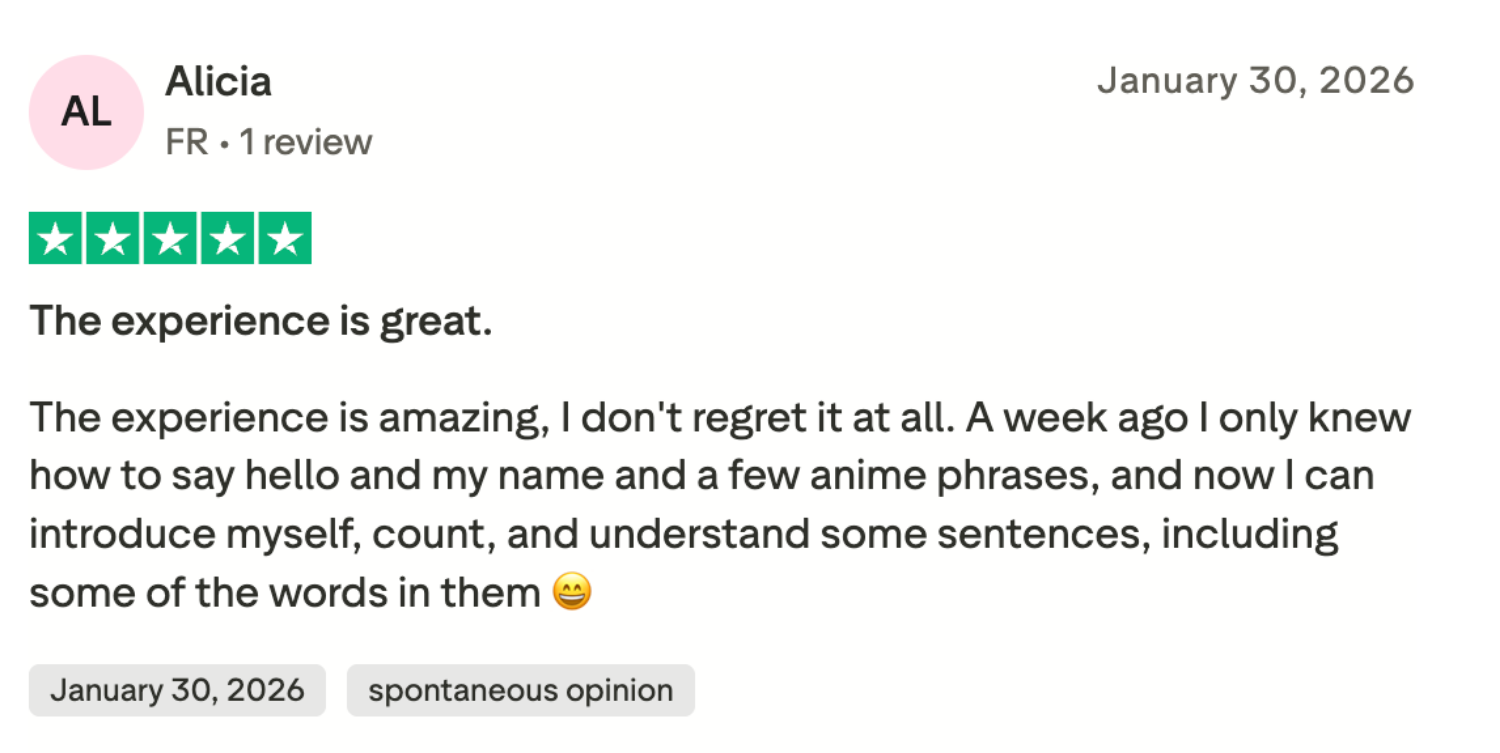Viewport: 1500px width, 753px height.
Task: Select the second green rating star
Action: pos(113,238)
